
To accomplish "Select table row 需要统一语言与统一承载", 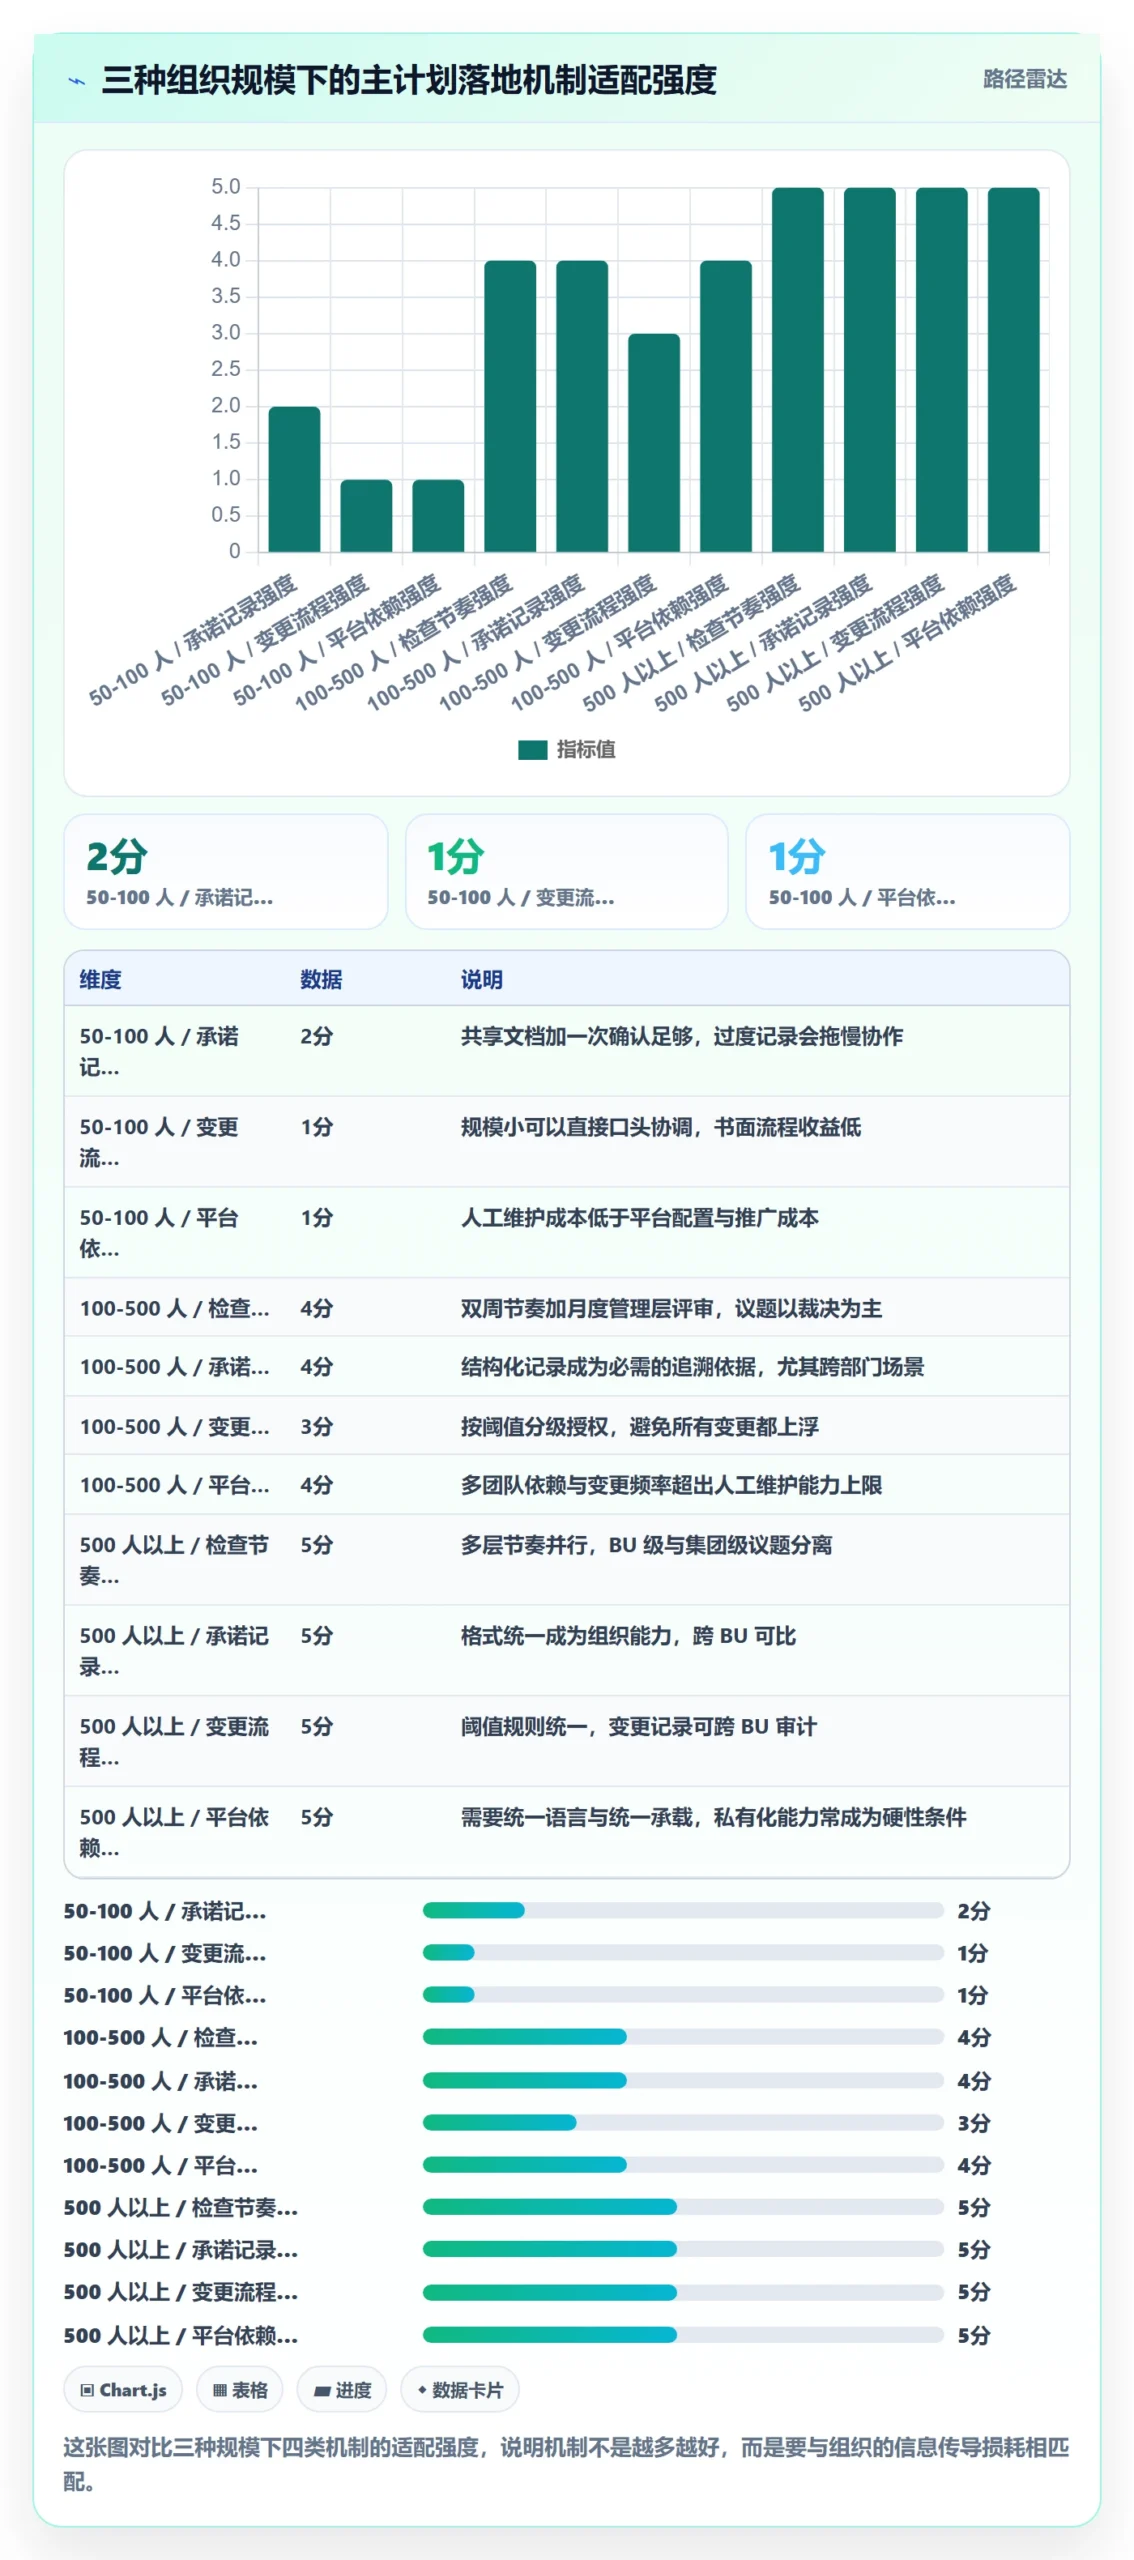I will (567, 1832).
